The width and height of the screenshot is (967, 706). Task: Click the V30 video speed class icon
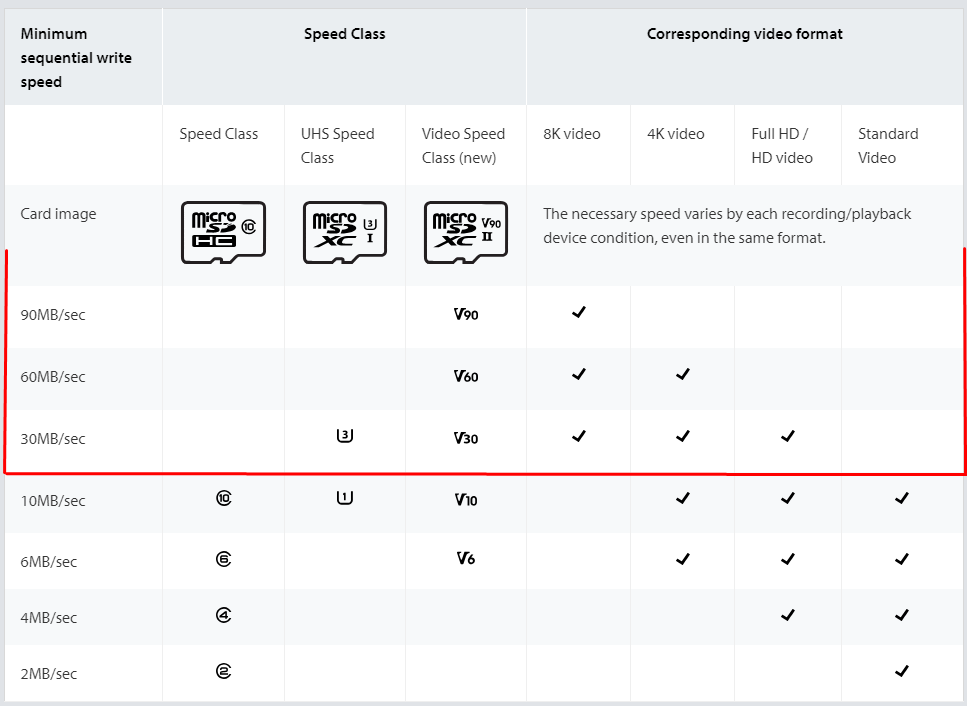[x=466, y=438]
